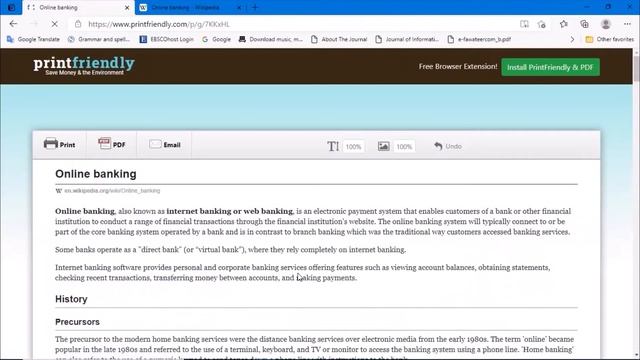640x360 pixels.
Task: Expand the bookmarks overflow chevron
Action: point(572,39)
